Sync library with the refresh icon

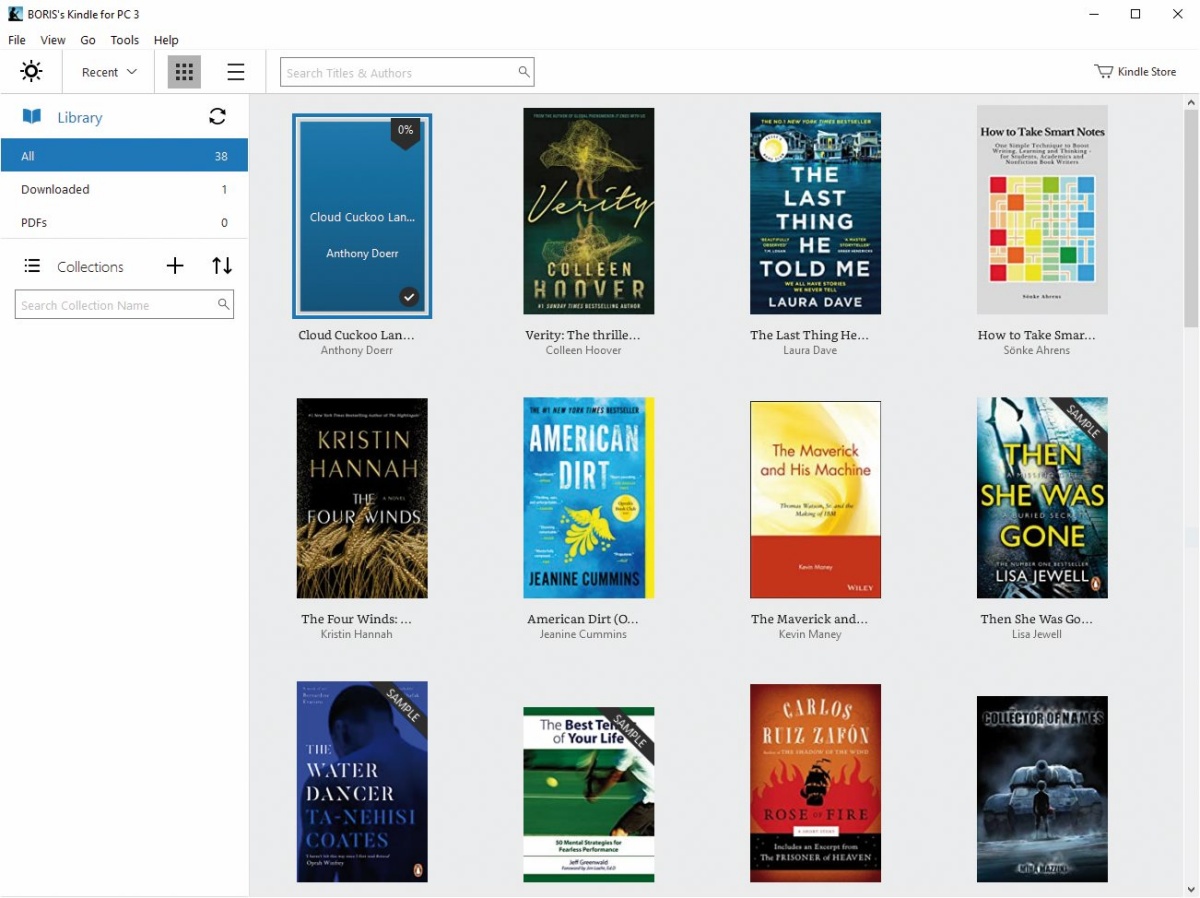point(217,117)
